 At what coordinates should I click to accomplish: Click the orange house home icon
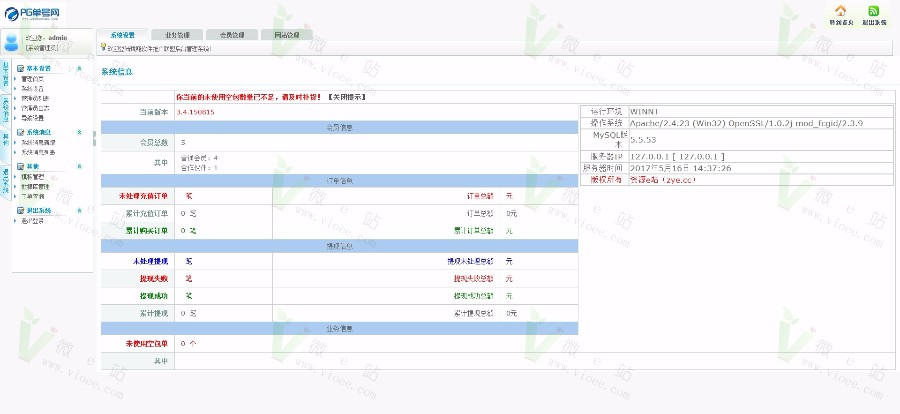tap(840, 11)
